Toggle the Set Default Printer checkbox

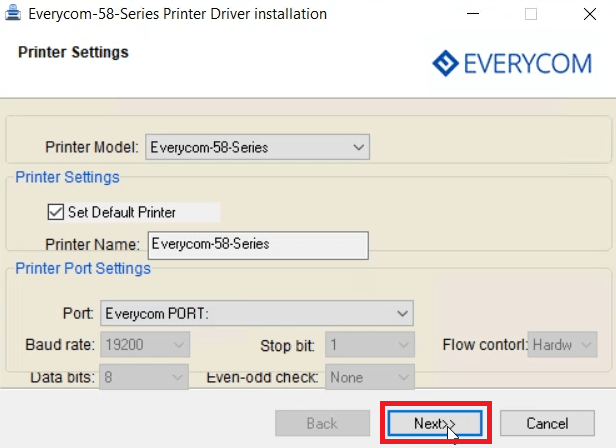(x=55, y=212)
